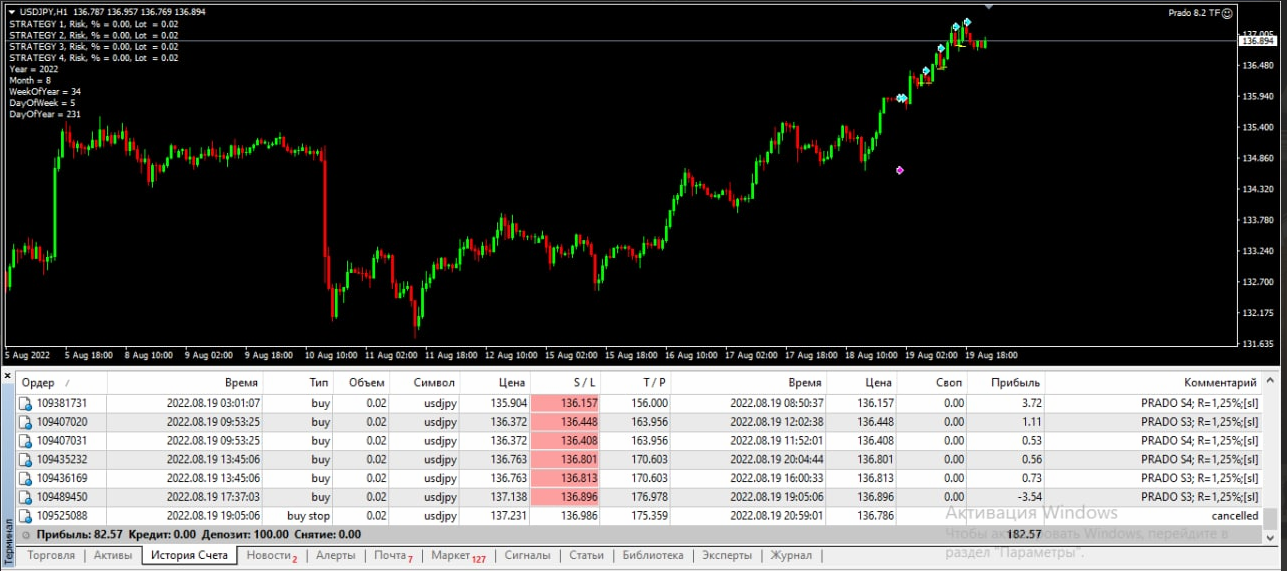Open the Активы tab
The height and width of the screenshot is (571, 1287).
coord(112,555)
